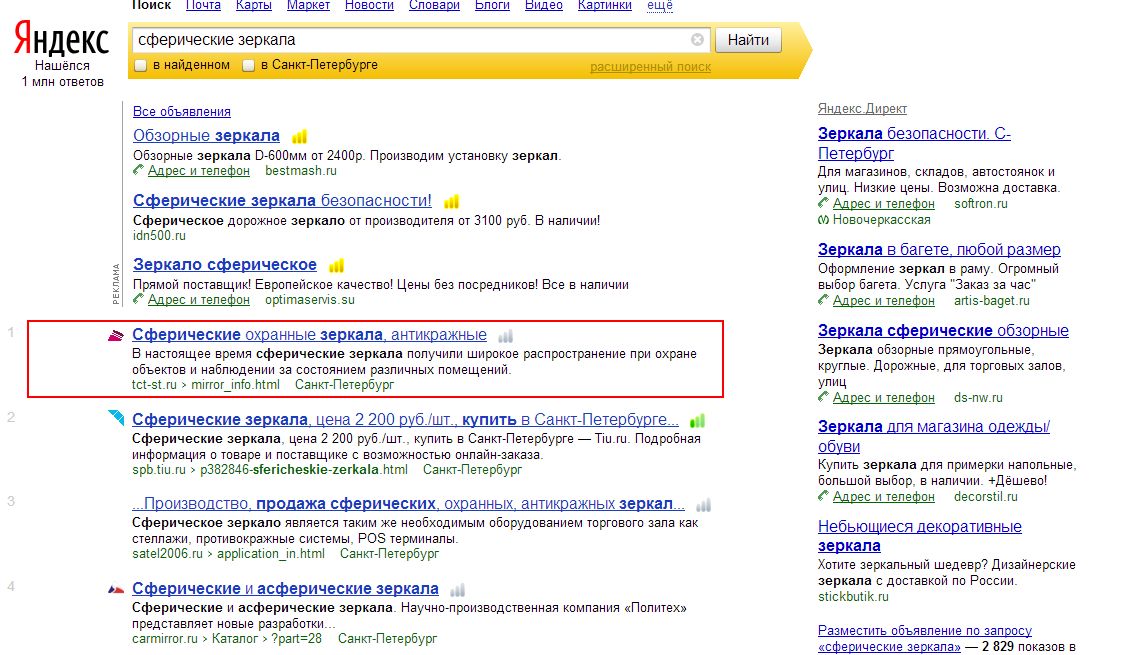Click the stickbutik.ru domain text
This screenshot has height=655, width=1144.
[x=854, y=597]
